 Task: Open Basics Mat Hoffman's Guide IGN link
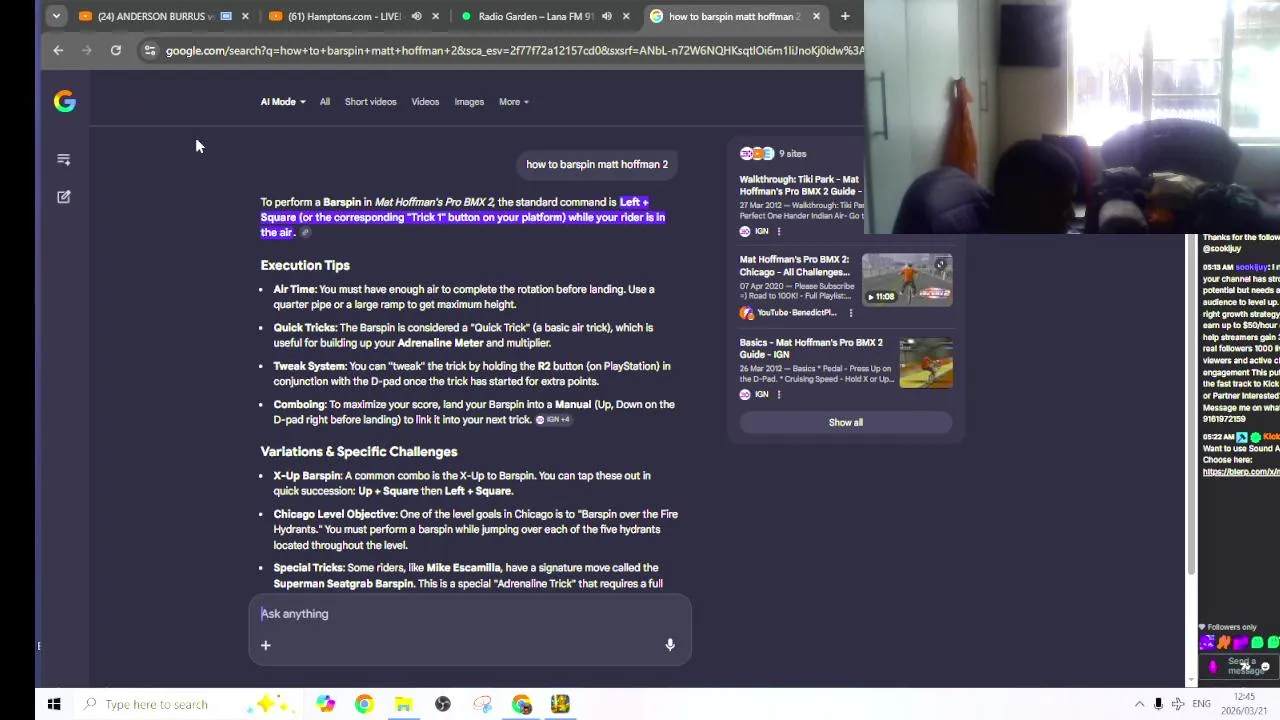click(811, 348)
